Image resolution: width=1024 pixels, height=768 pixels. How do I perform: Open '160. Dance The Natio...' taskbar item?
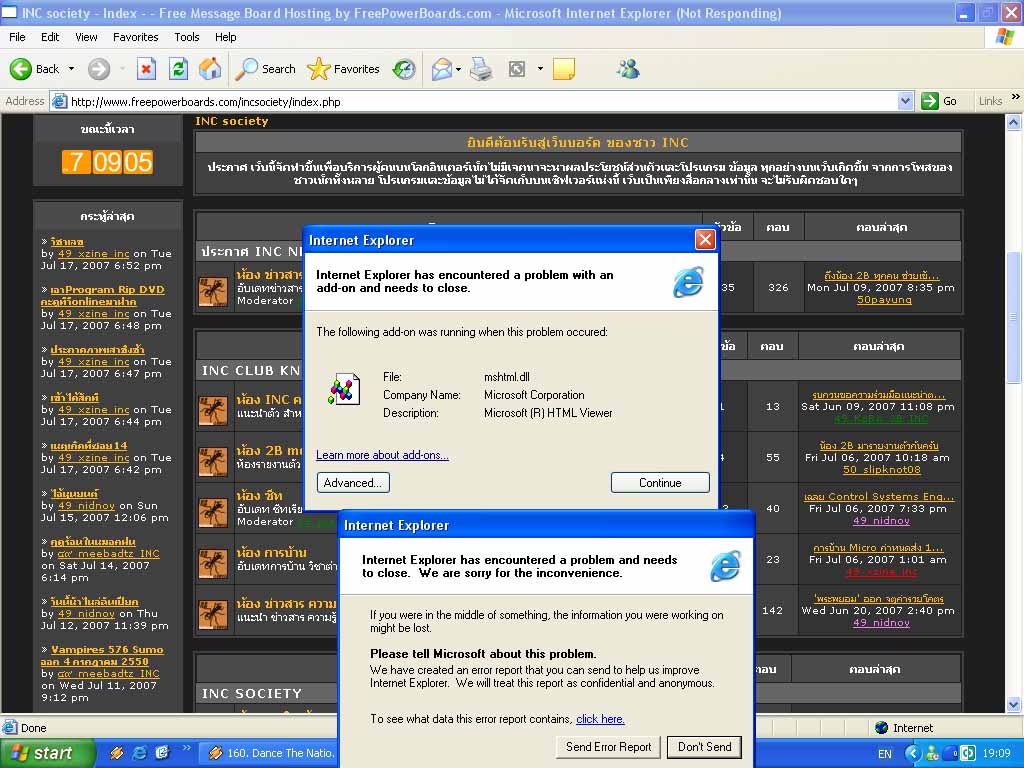[x=268, y=753]
